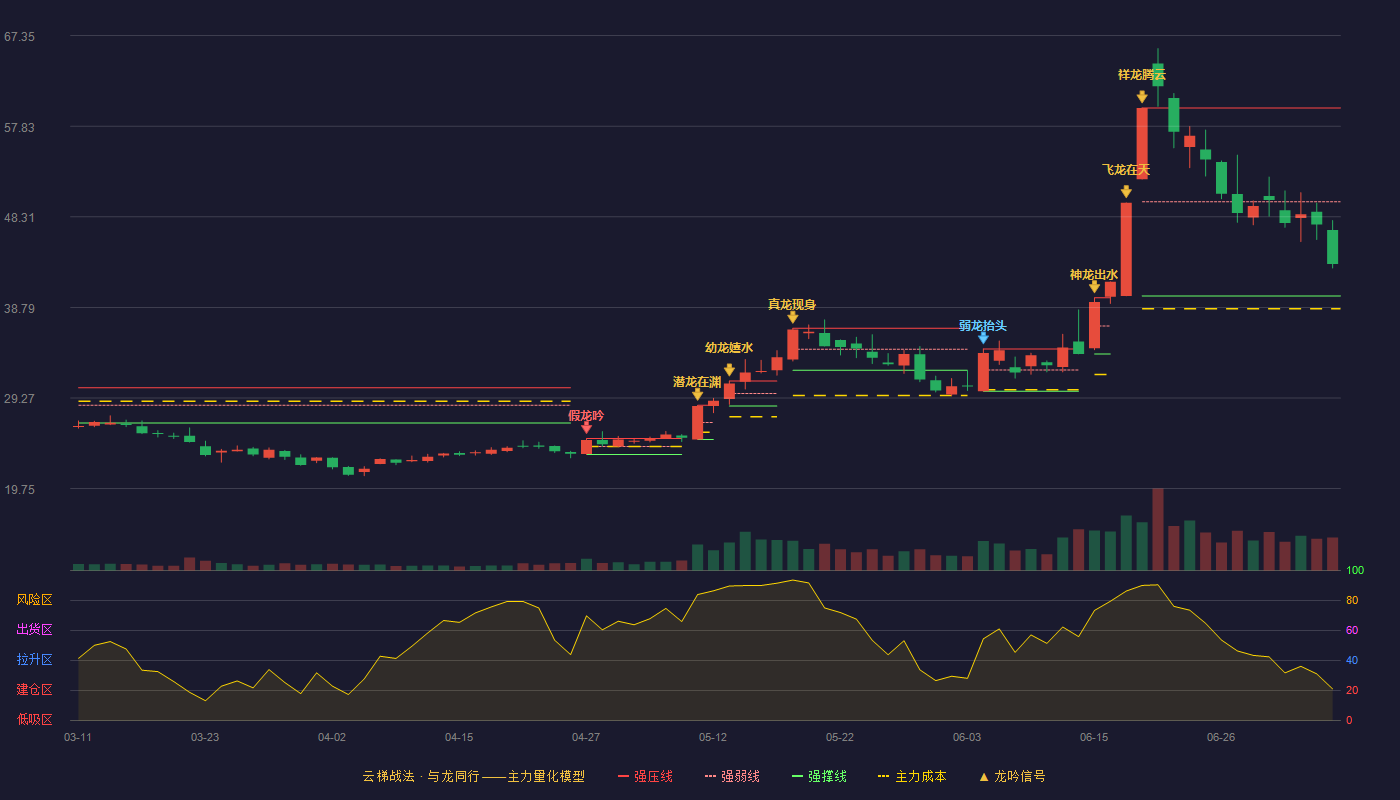Click the red arrow under 假龙吟 signal

point(586,428)
